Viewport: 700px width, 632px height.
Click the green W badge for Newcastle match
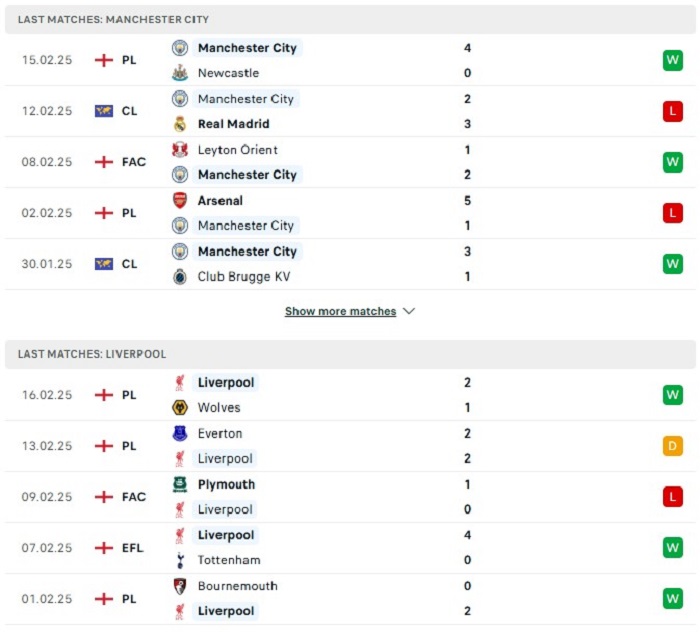click(673, 60)
